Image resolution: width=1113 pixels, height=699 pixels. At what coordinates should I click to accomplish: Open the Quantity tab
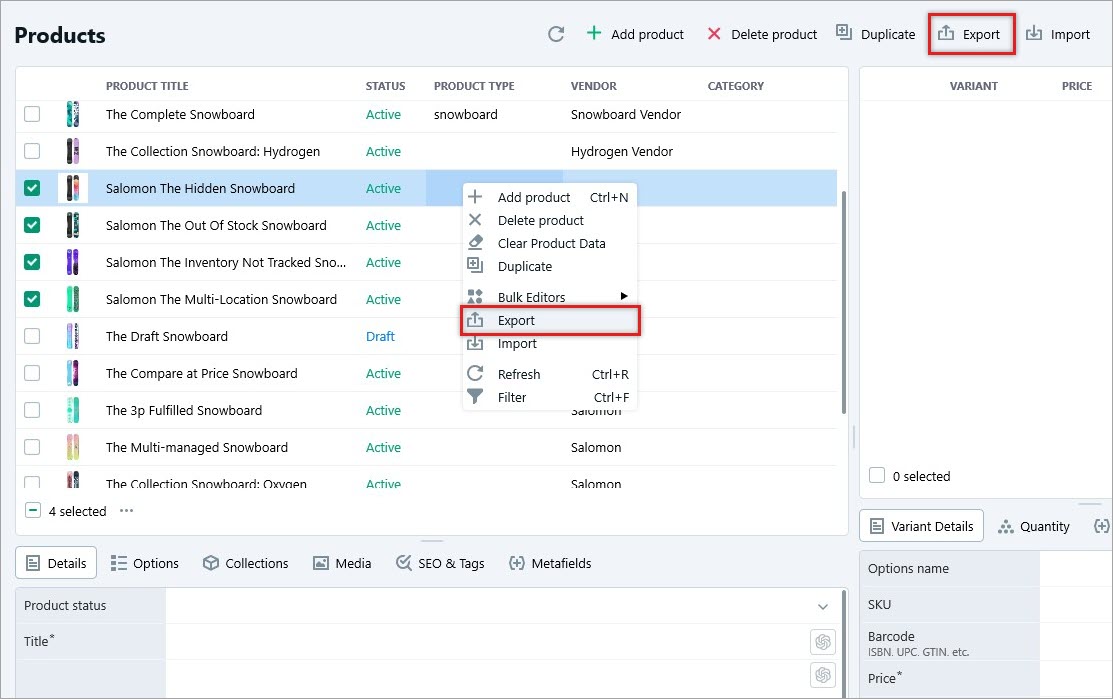1034,527
